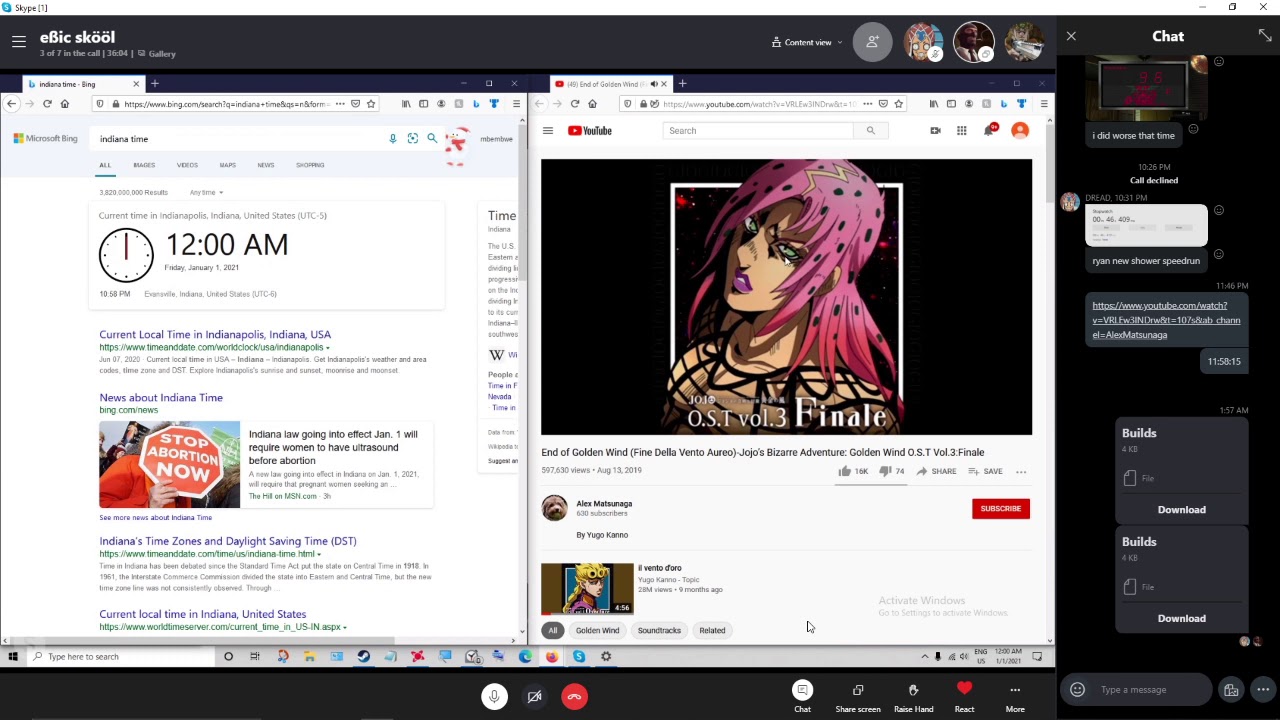Click the YouTube search magnifier button
The height and width of the screenshot is (720, 1280).
click(870, 131)
